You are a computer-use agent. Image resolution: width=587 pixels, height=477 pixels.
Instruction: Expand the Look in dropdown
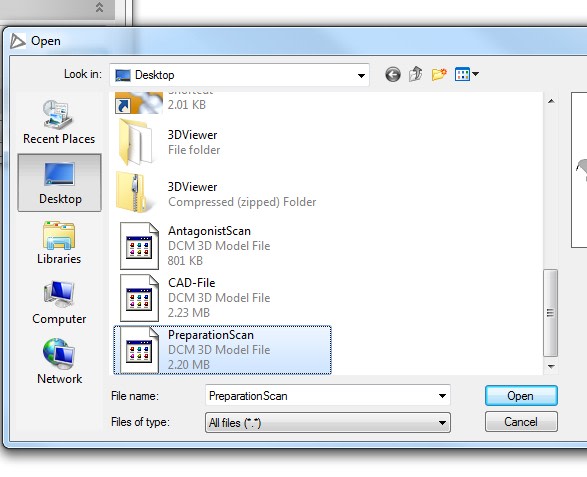361,75
